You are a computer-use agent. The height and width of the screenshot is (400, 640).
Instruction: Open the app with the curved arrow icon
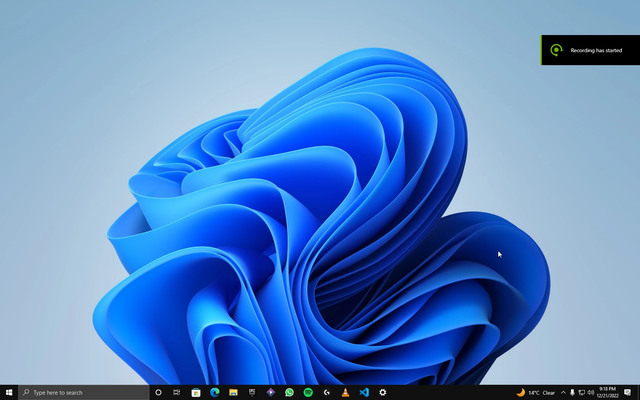point(327,392)
